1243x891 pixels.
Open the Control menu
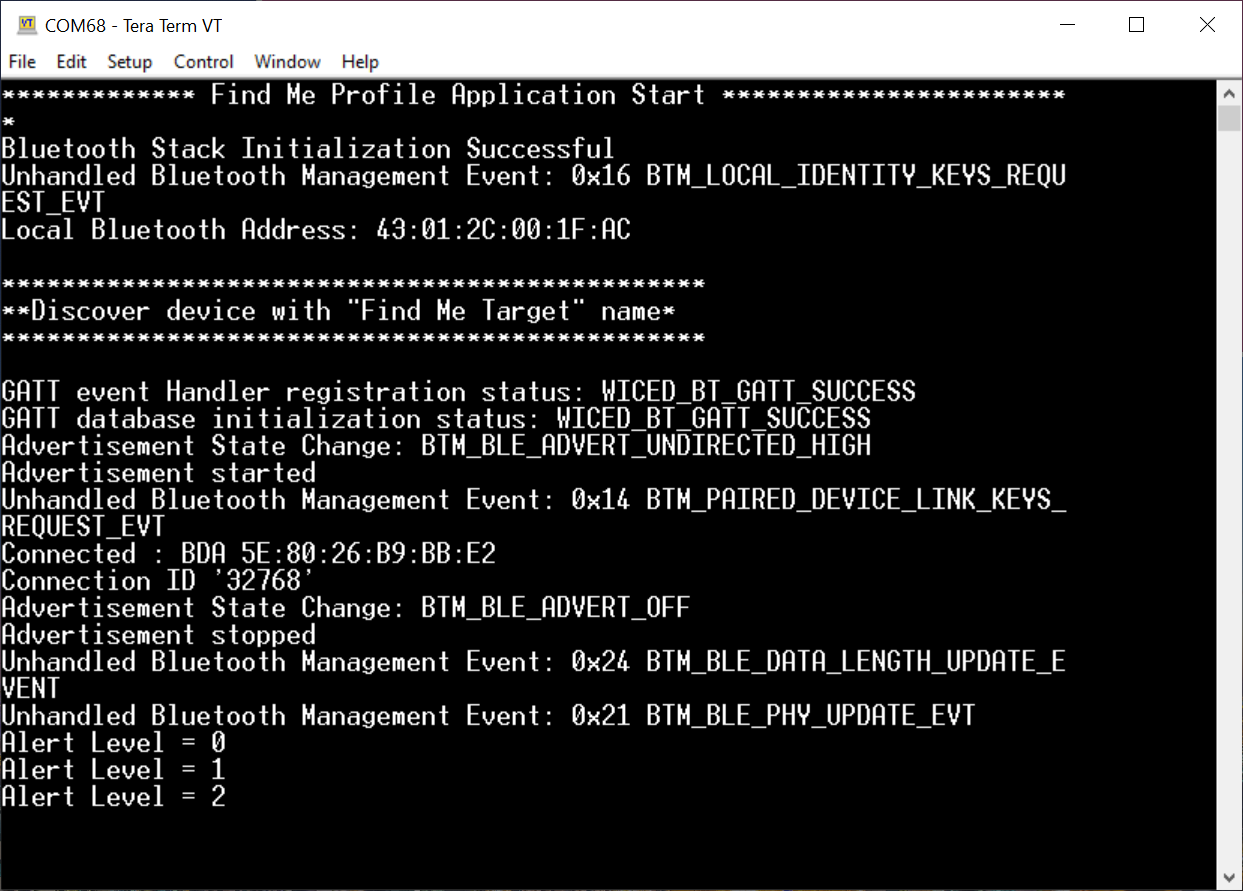203,62
